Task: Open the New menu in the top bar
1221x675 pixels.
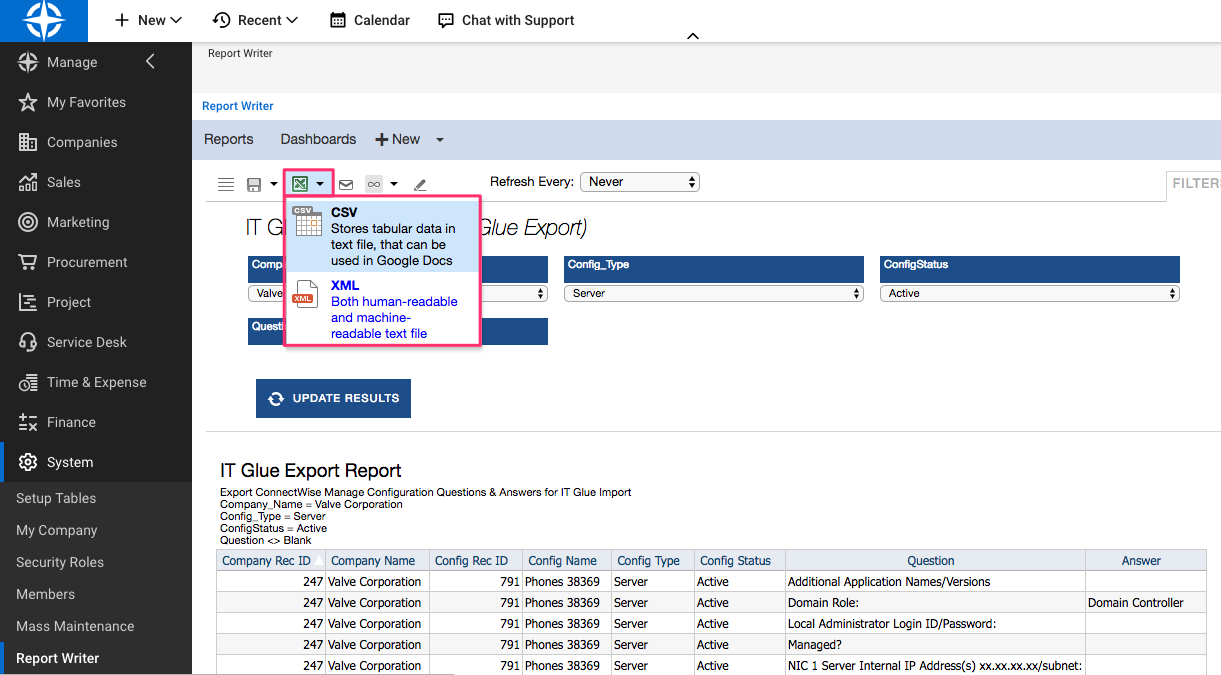Action: (147, 20)
